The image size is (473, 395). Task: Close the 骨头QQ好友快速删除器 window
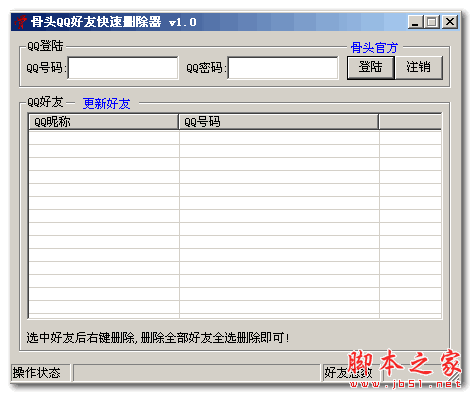[x=450, y=22]
